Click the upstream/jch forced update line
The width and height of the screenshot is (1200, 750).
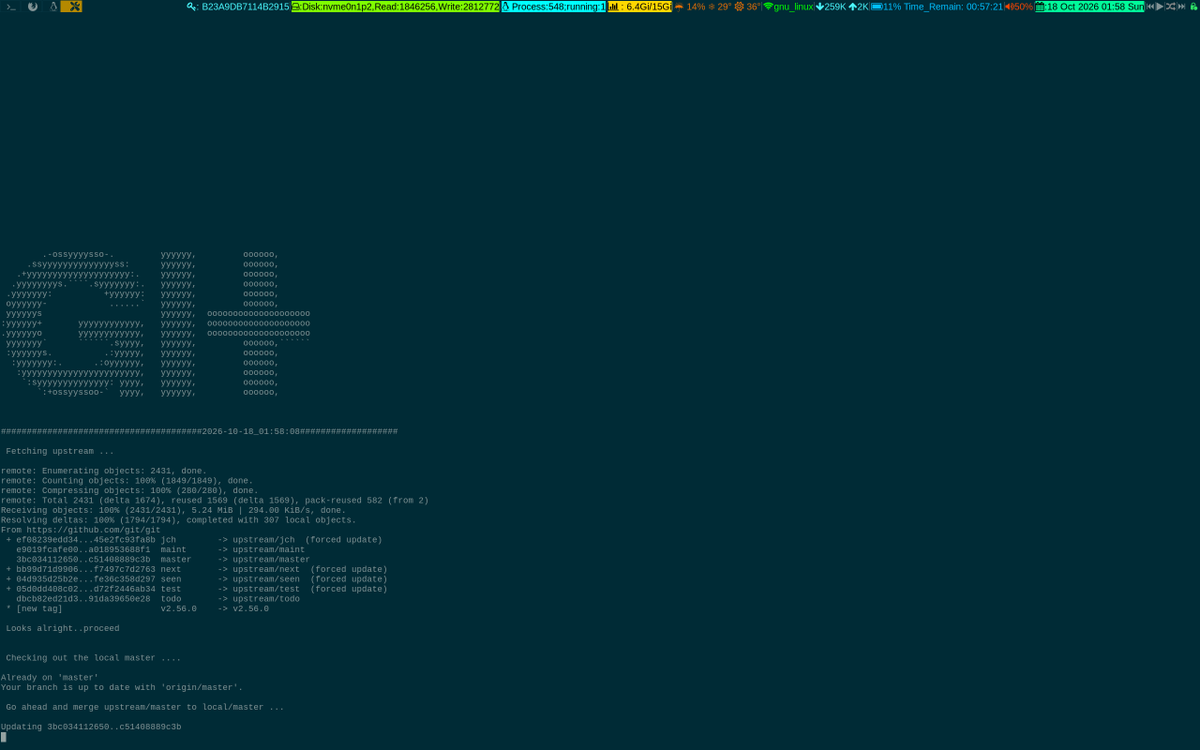pyautogui.click(x=194, y=540)
